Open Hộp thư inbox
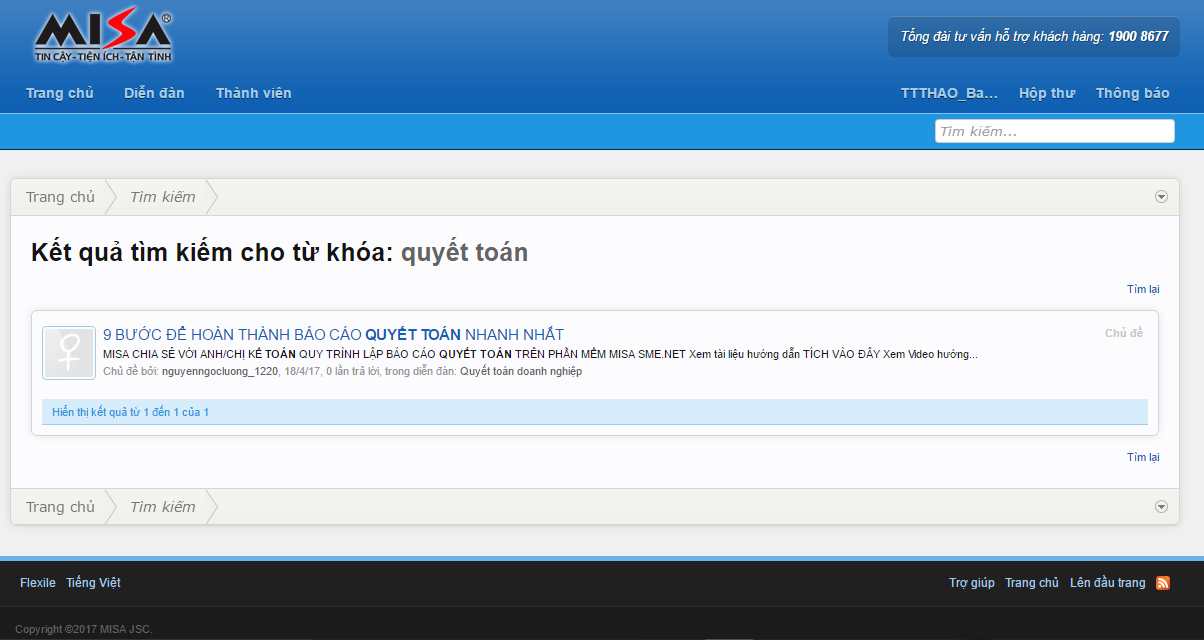This screenshot has height=640, width=1204. click(1046, 93)
